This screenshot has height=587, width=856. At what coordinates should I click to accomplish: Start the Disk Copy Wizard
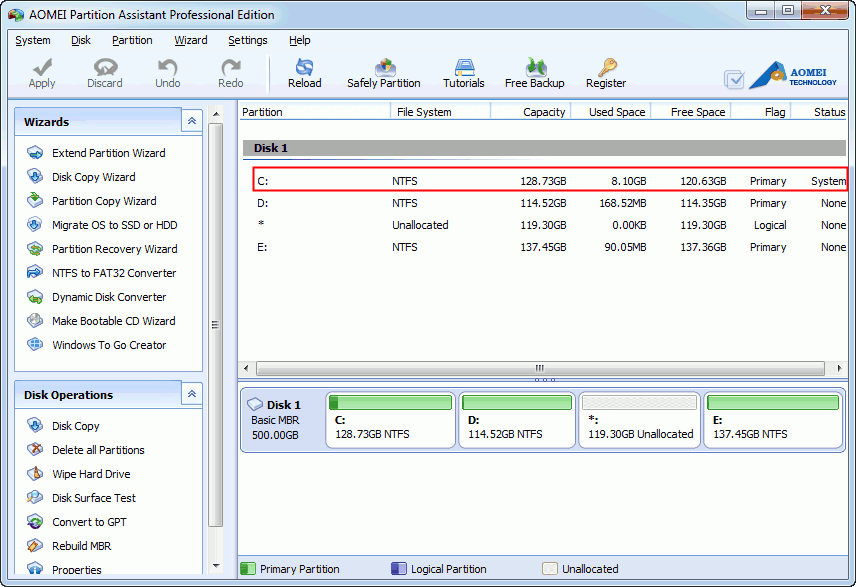[x=93, y=177]
